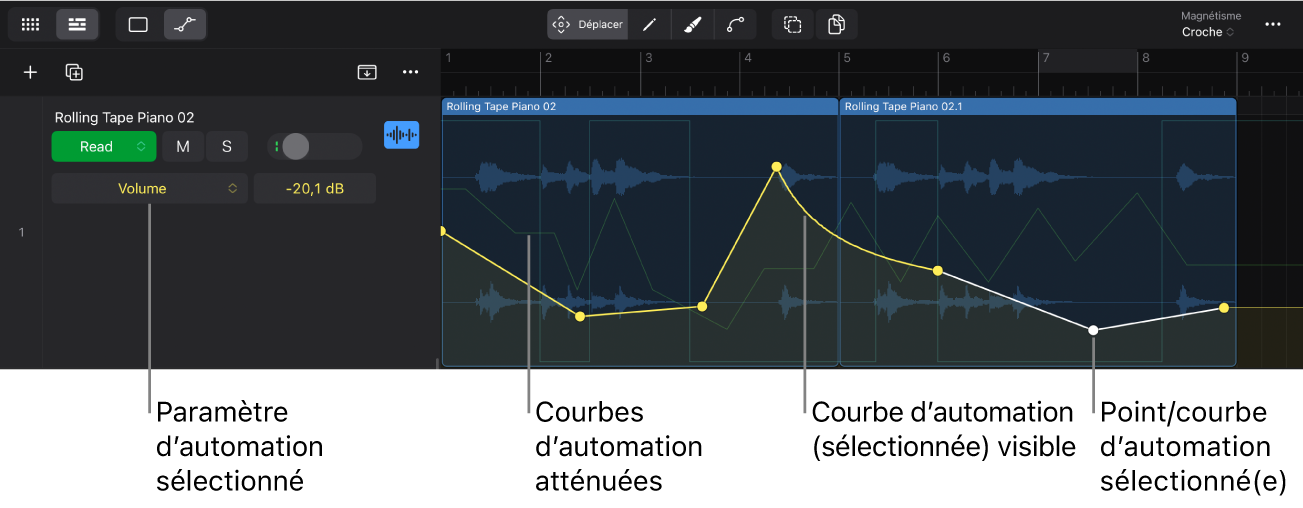Viewport: 1303px width, 508px height.
Task: Duplicate the track with the duplicate icon
Action: tap(74, 72)
